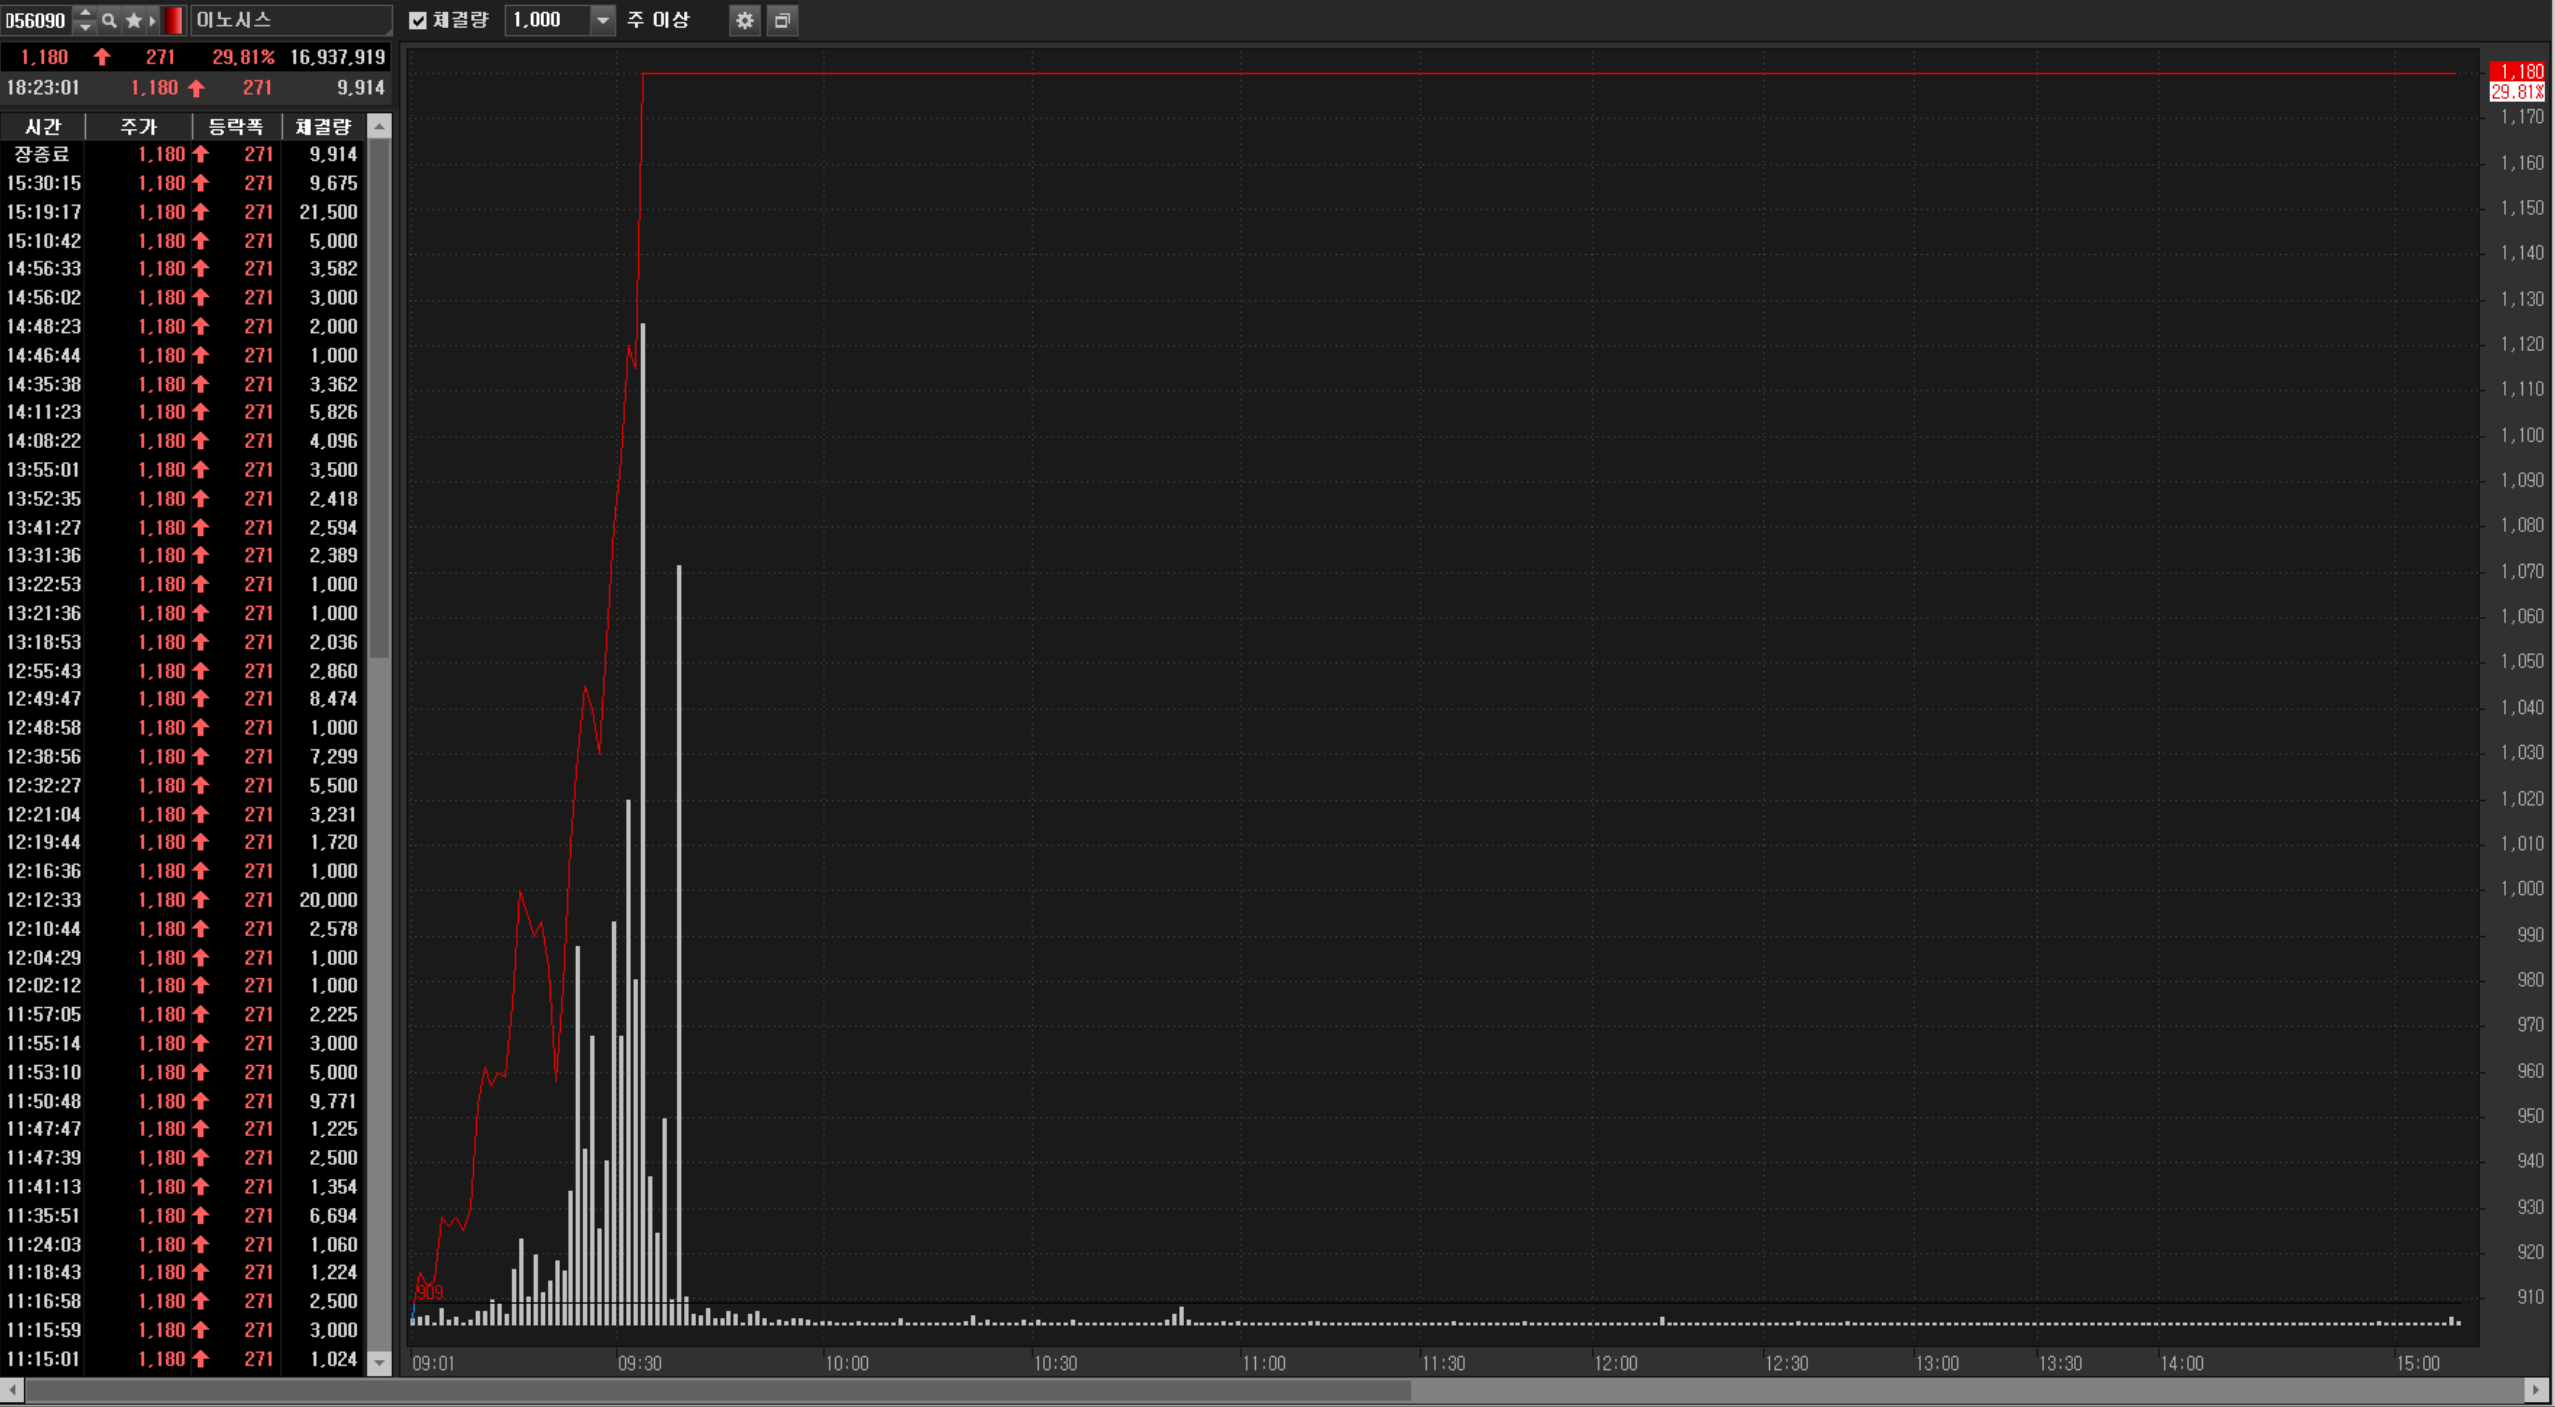Click the 등락폭 column header
The height and width of the screenshot is (1407, 2555).
point(236,127)
